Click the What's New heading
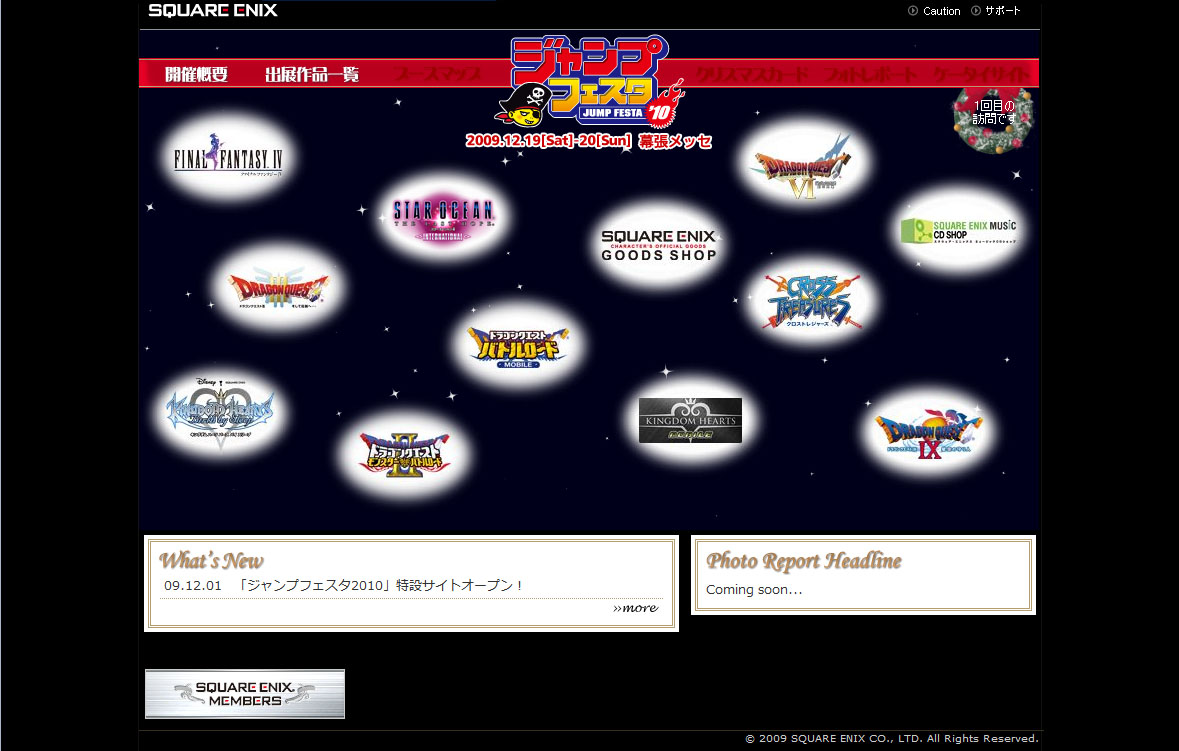This screenshot has height=751, width=1179. (x=211, y=560)
